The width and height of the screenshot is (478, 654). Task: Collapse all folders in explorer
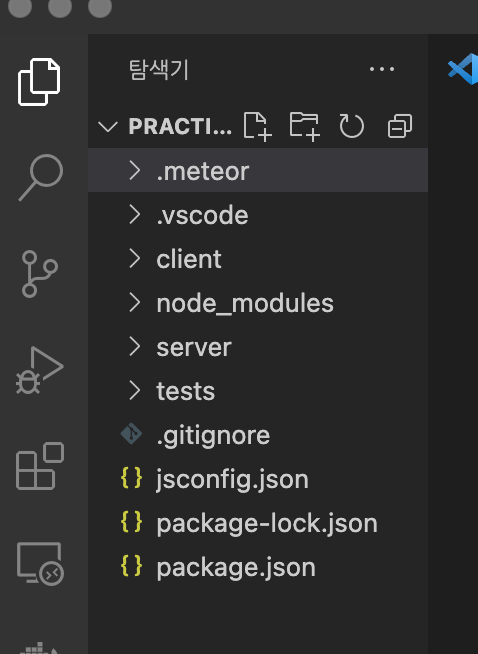400,126
